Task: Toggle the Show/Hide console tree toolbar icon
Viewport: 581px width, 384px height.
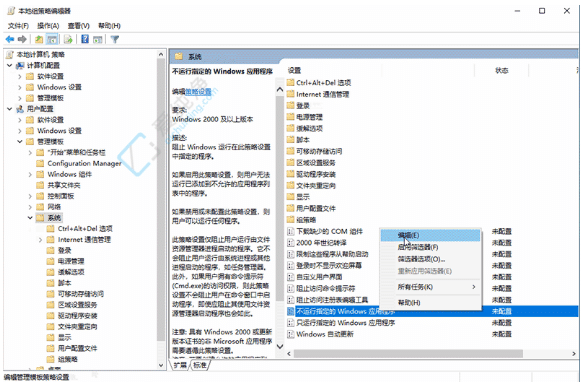Action: pyautogui.click(x=52, y=39)
